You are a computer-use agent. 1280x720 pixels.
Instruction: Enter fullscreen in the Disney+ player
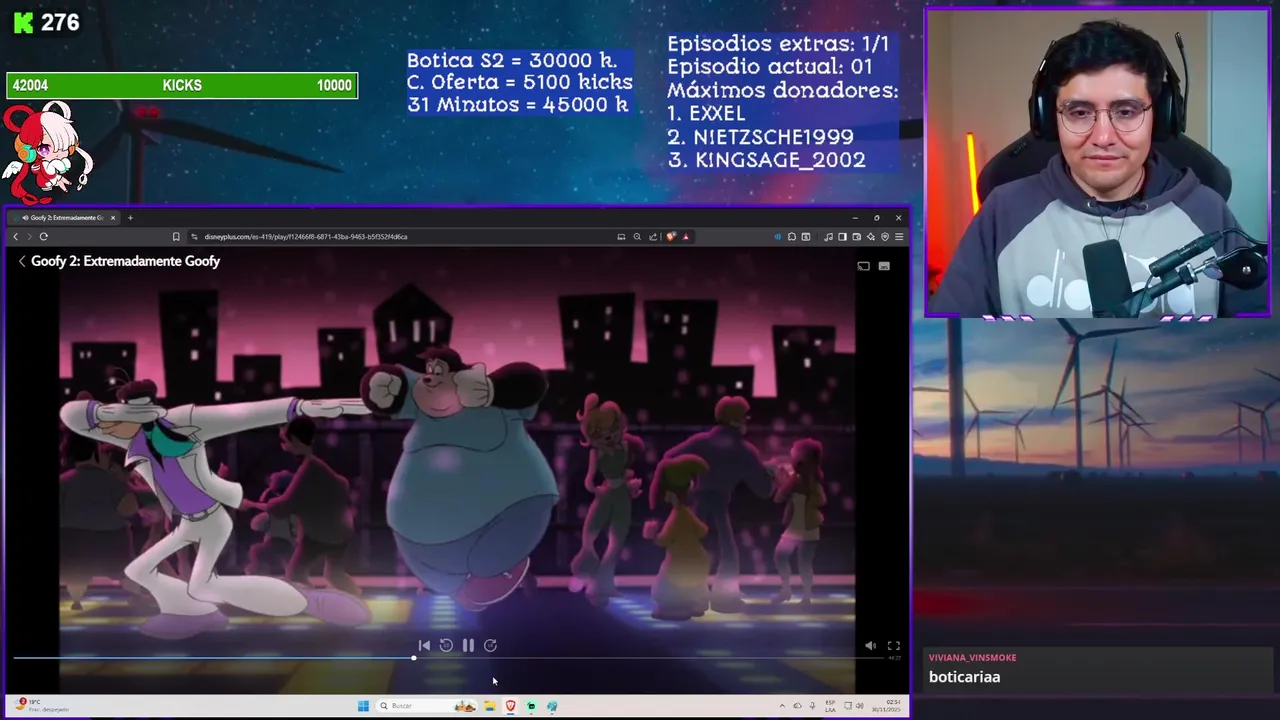click(x=894, y=646)
